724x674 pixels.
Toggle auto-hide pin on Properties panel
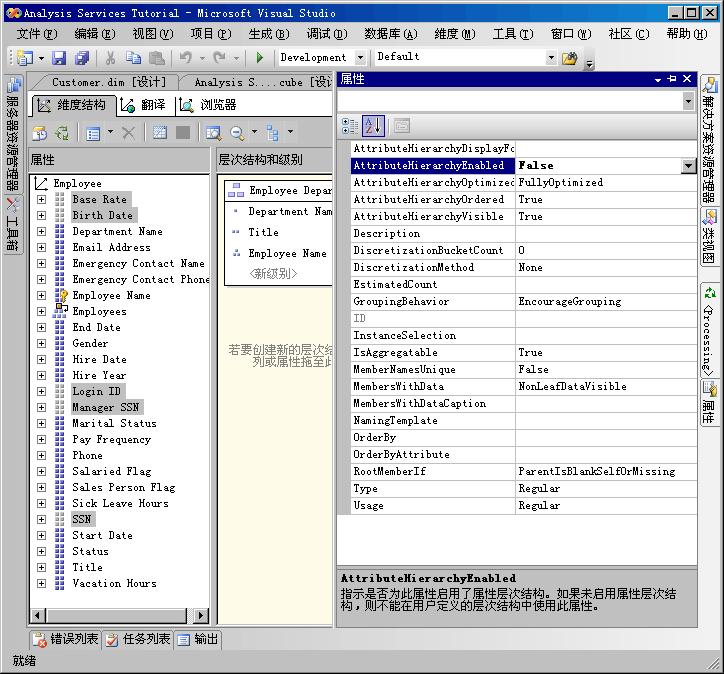coord(672,79)
